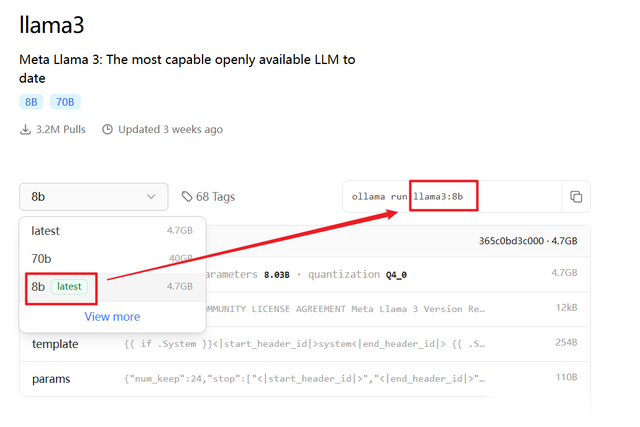This screenshot has height=427, width=640.
Task: Click the Meta Llama 3 description text
Action: pos(187,69)
